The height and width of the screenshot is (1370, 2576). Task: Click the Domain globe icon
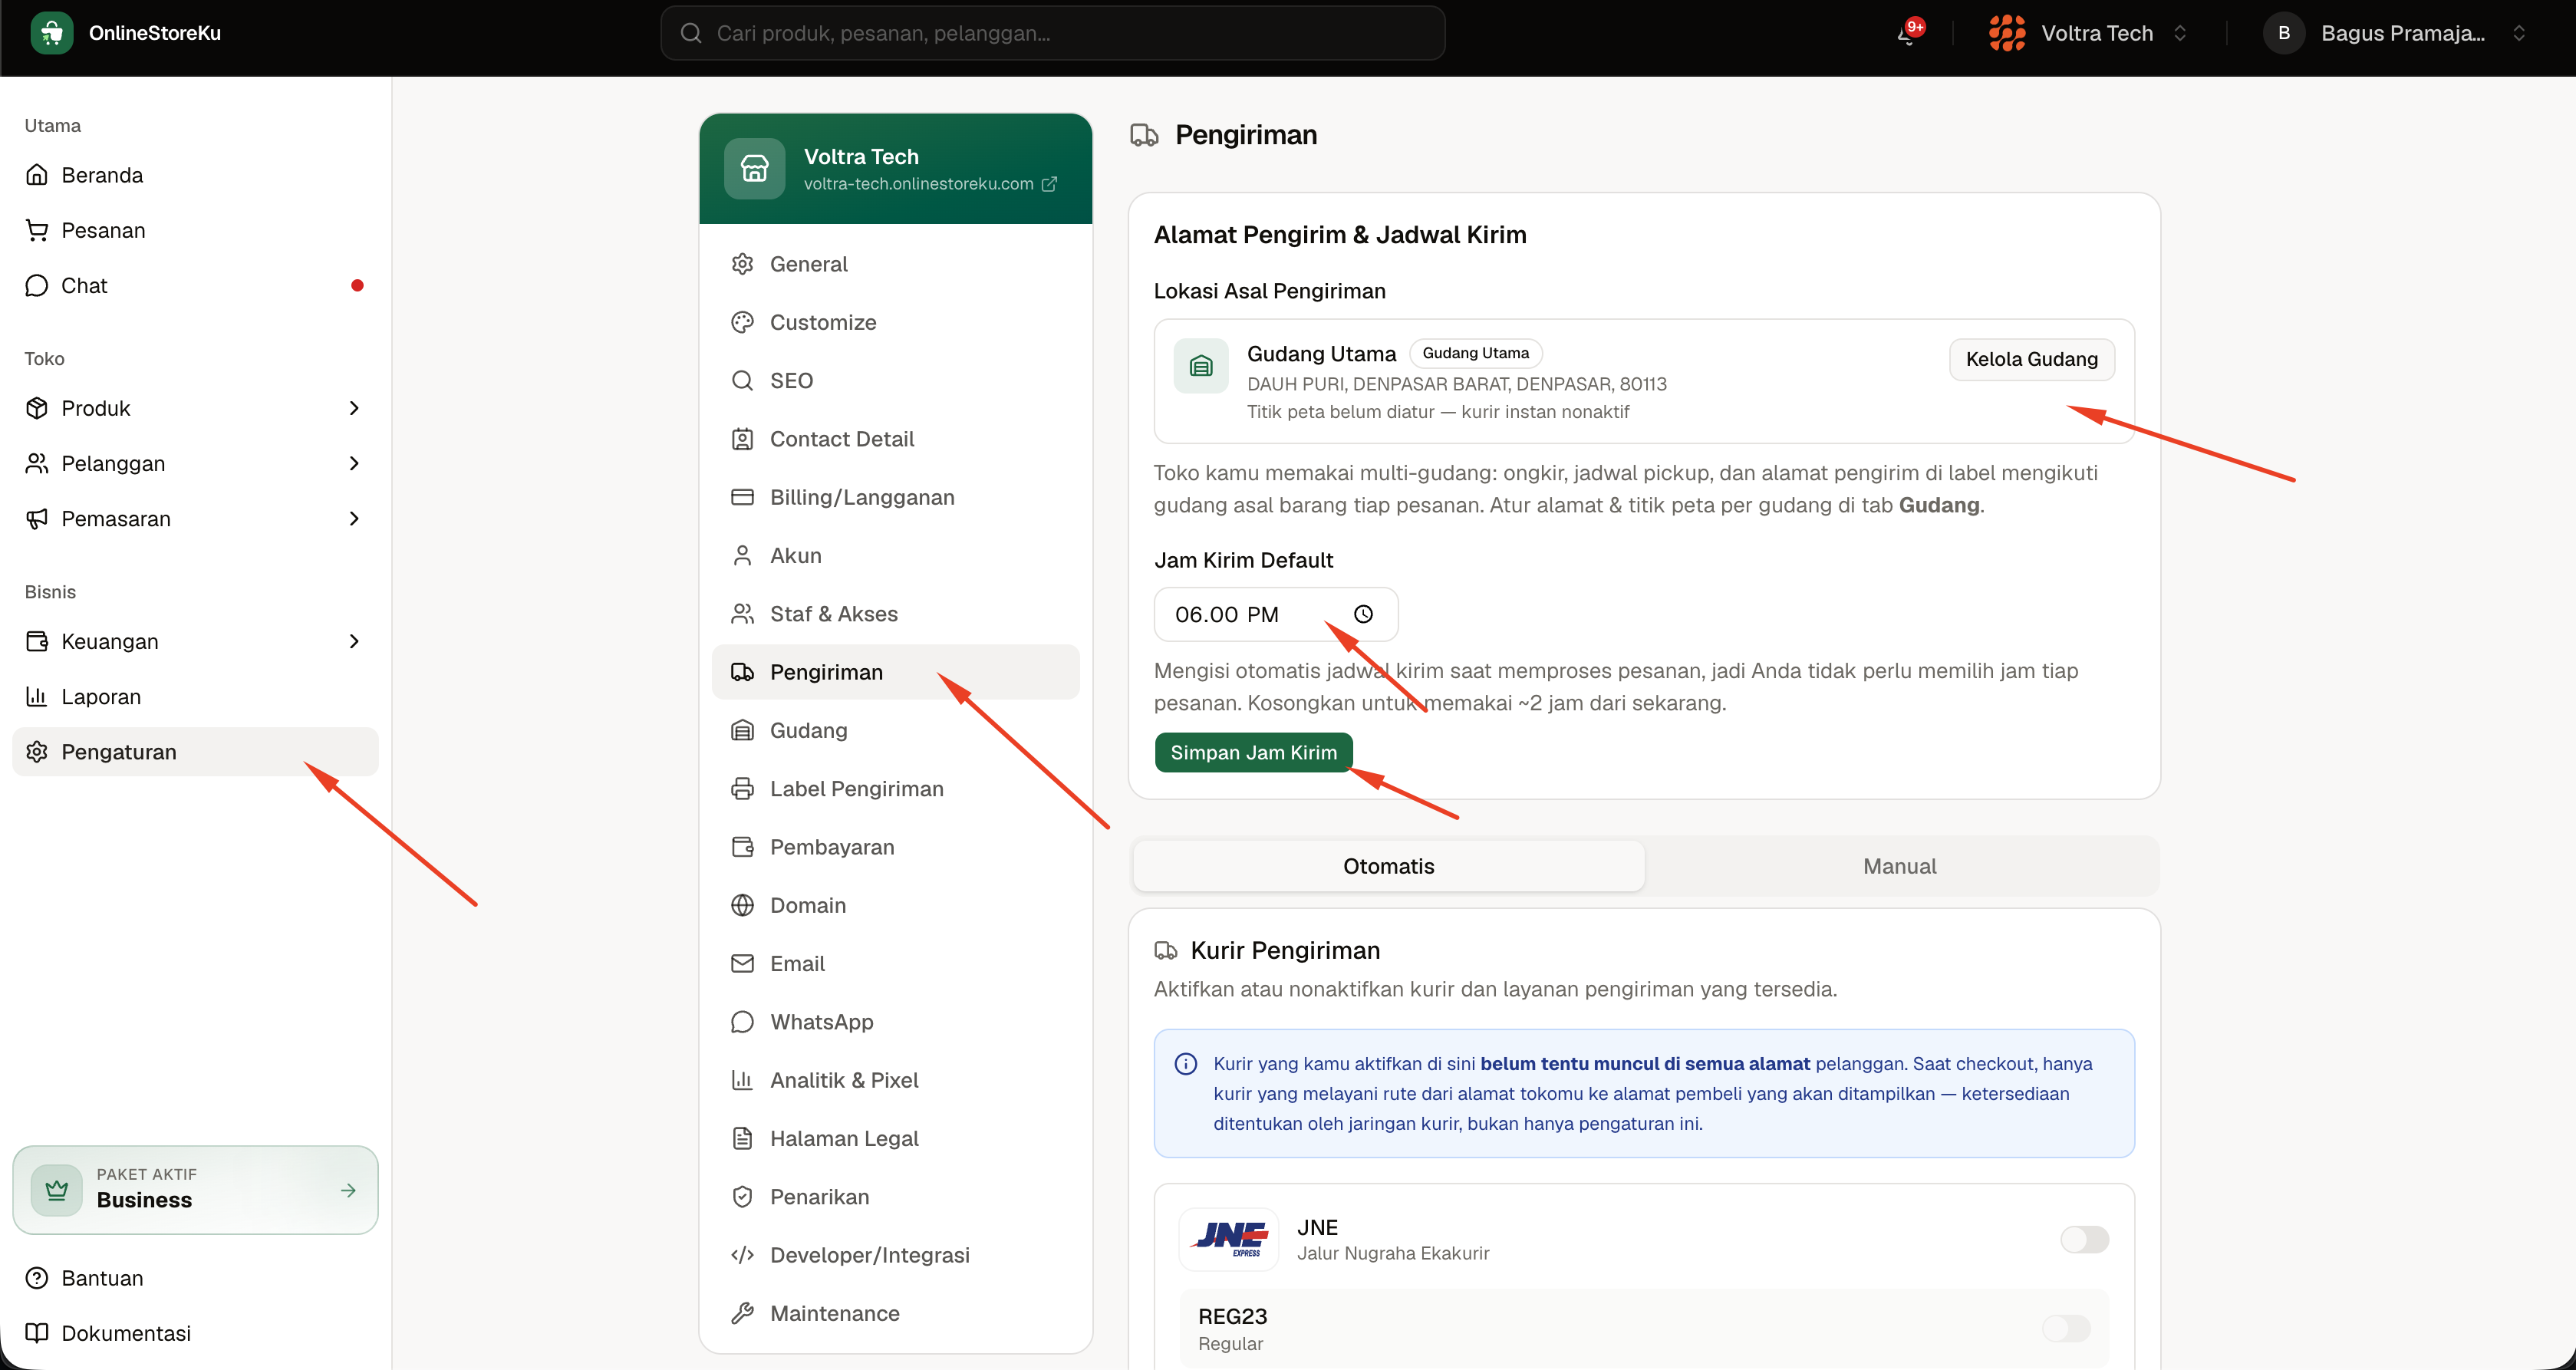742,905
